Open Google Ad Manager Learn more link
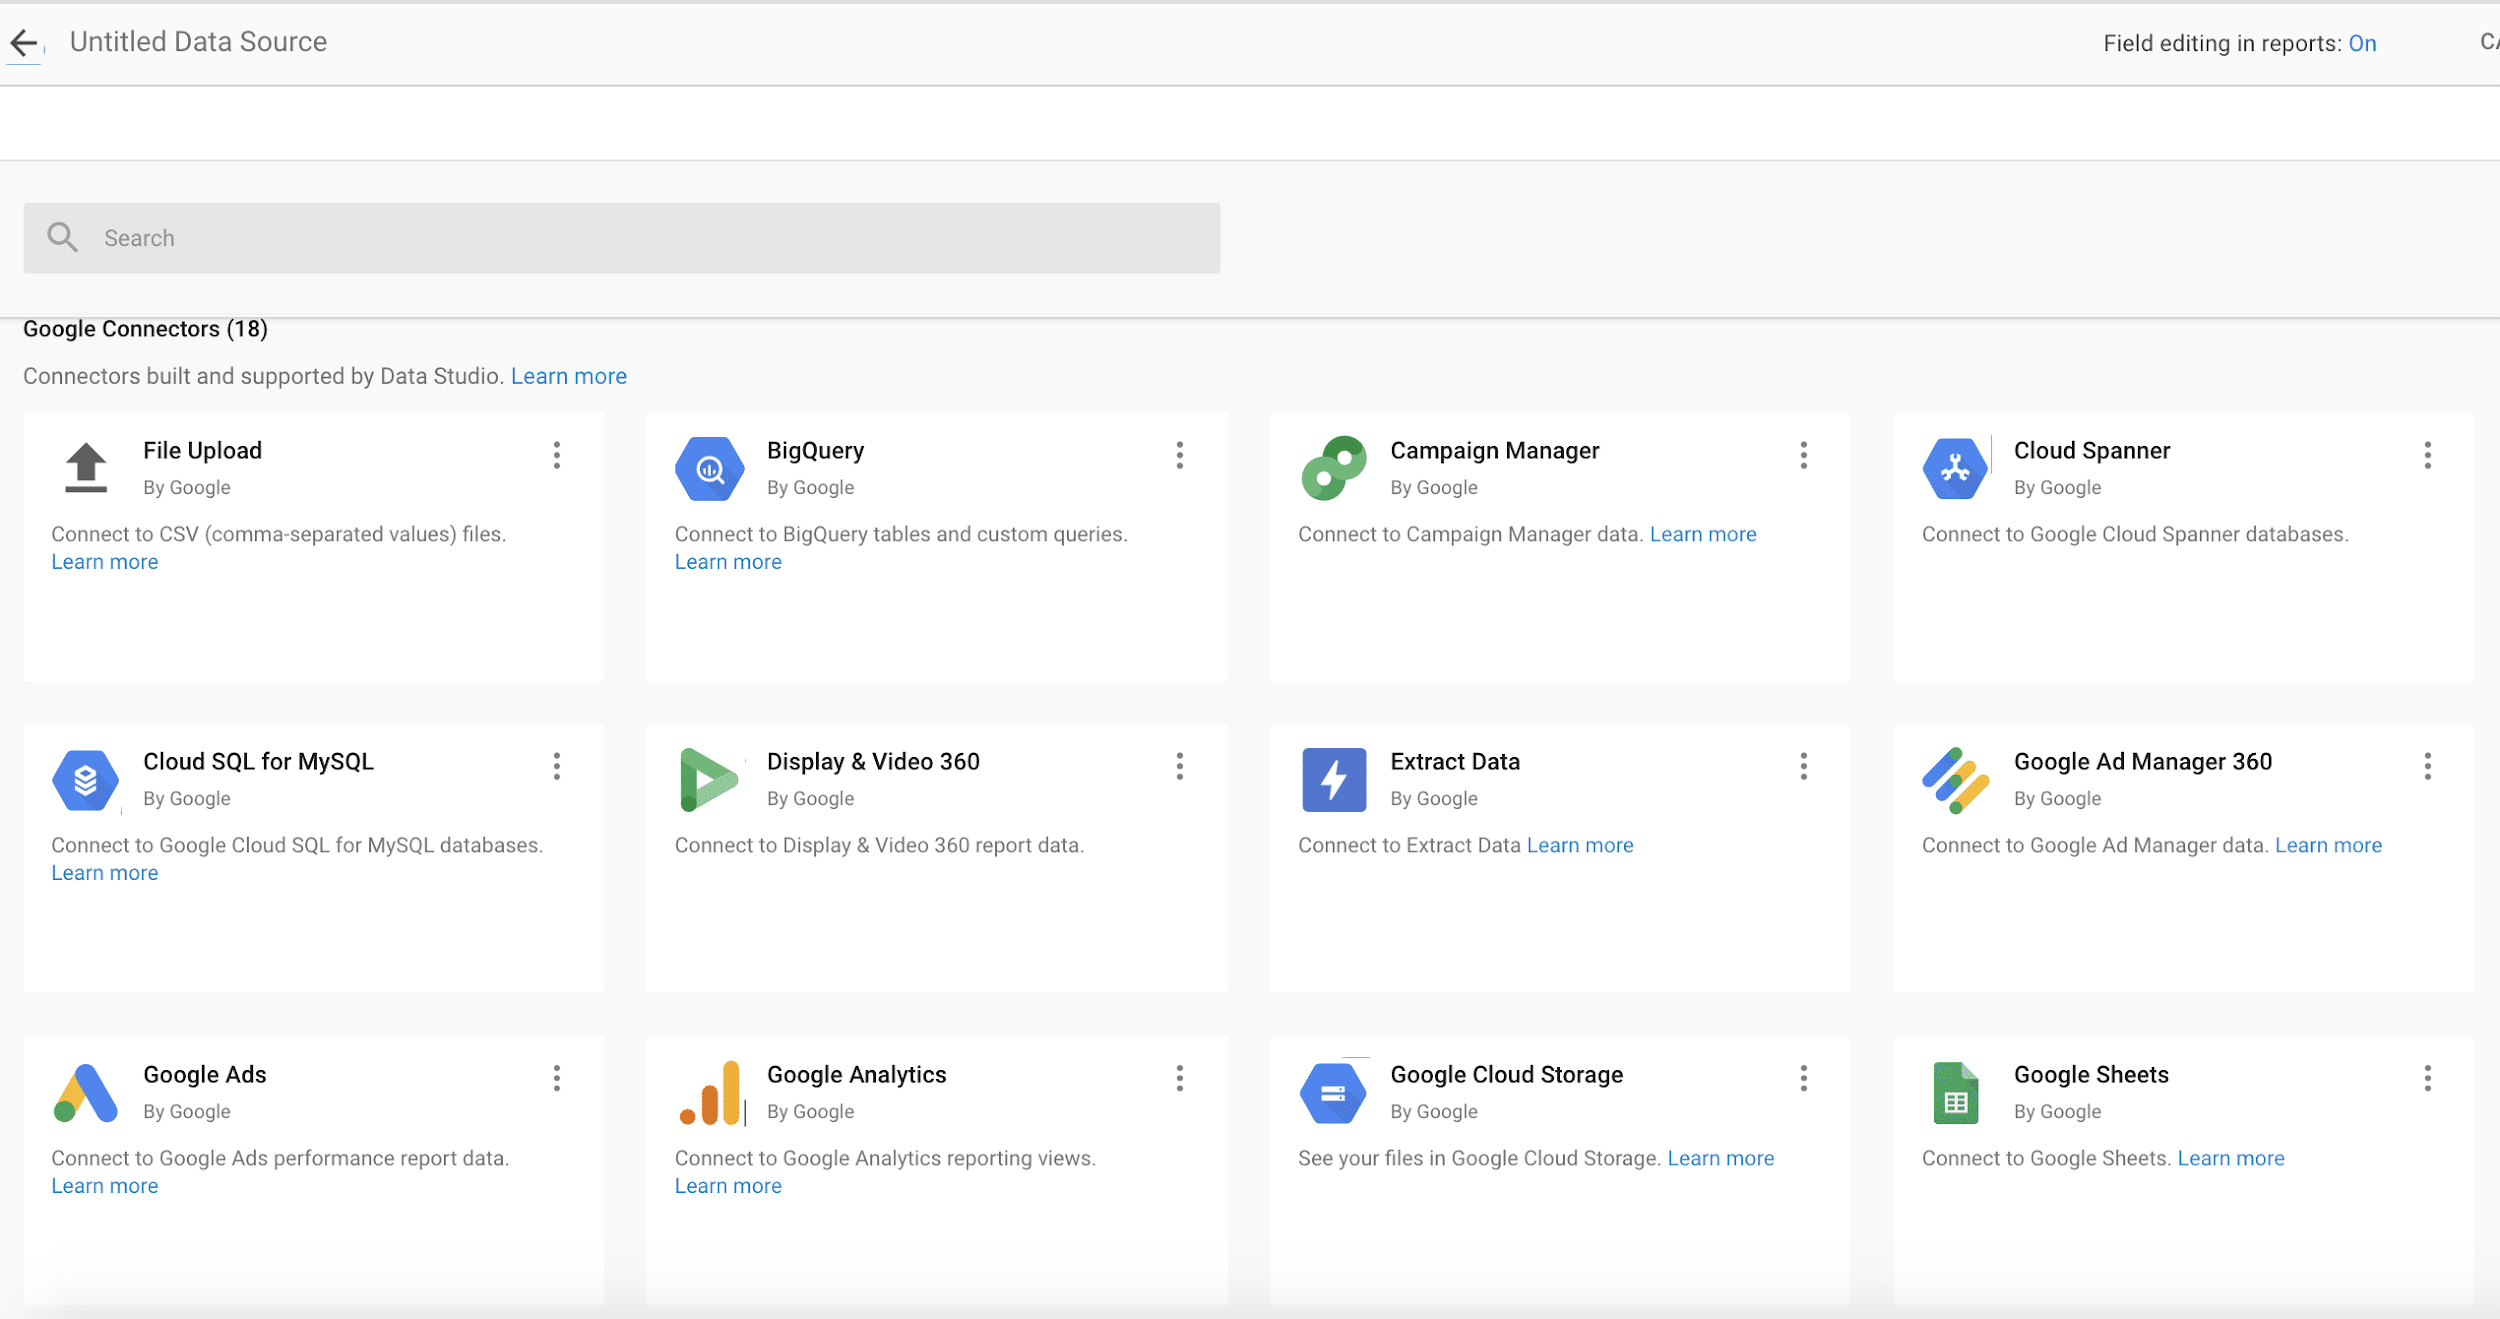 [x=2329, y=845]
